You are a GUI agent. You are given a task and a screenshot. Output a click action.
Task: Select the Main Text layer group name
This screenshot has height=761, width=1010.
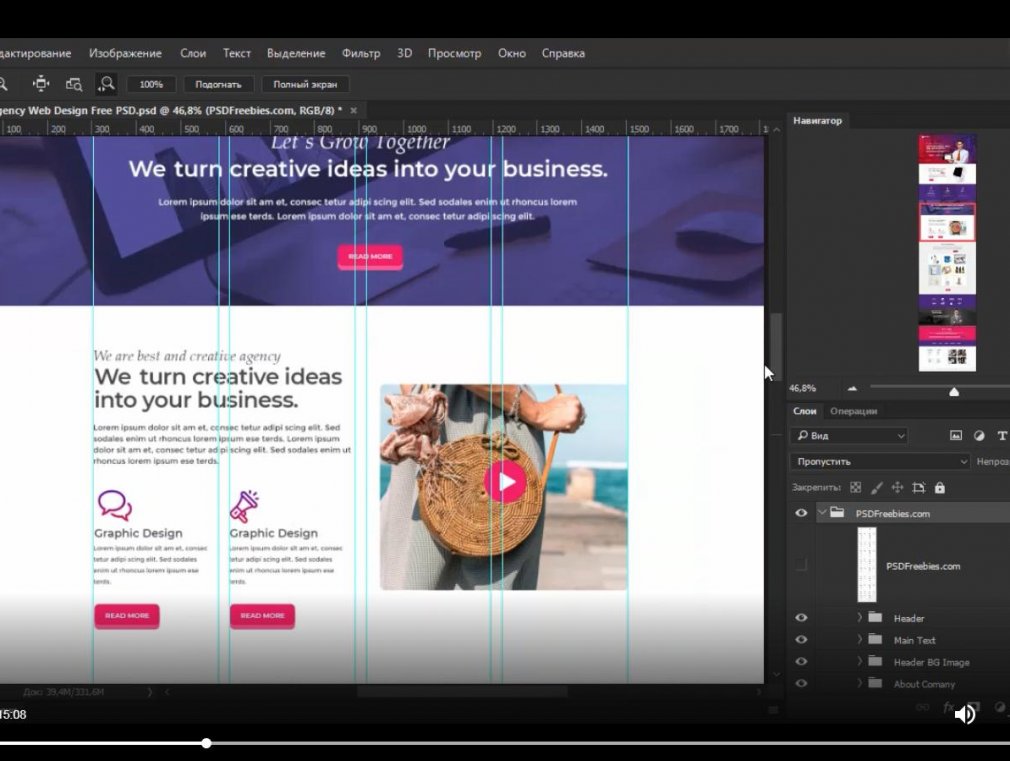[x=915, y=641]
